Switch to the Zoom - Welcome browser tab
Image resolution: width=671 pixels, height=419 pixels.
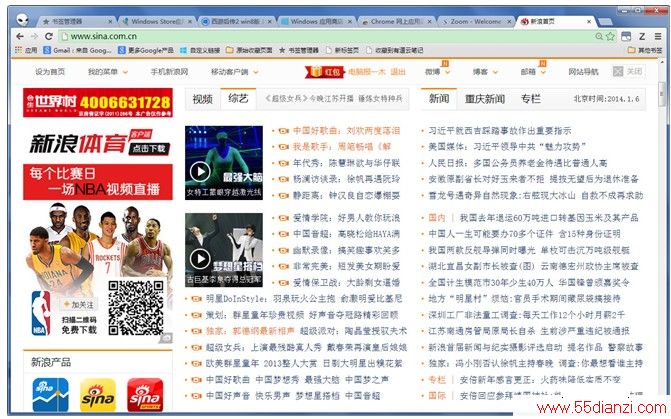[475, 21]
